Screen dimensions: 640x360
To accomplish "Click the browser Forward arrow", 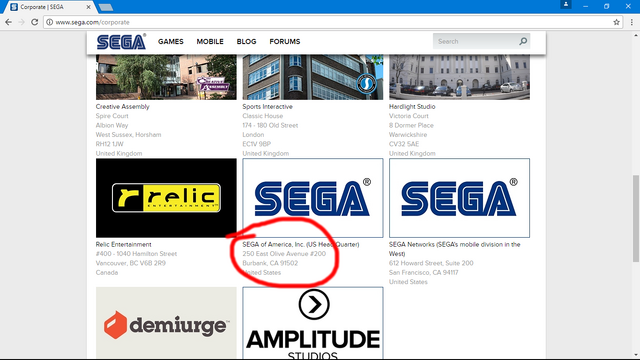I will (22, 22).
